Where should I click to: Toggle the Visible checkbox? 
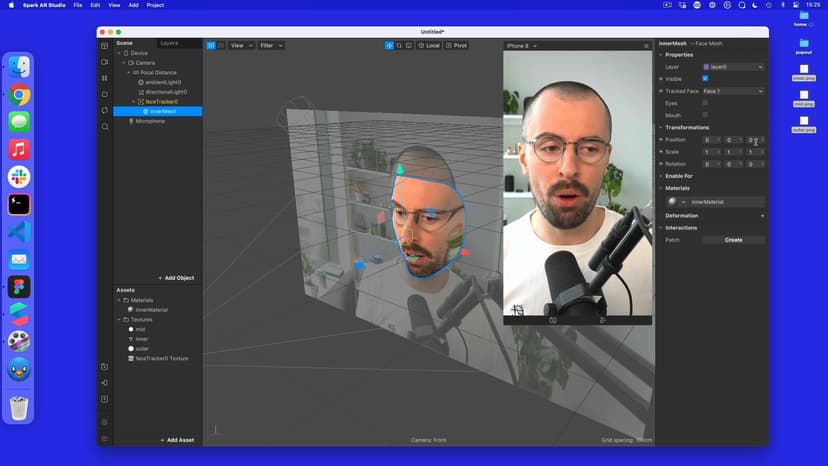[705, 78]
